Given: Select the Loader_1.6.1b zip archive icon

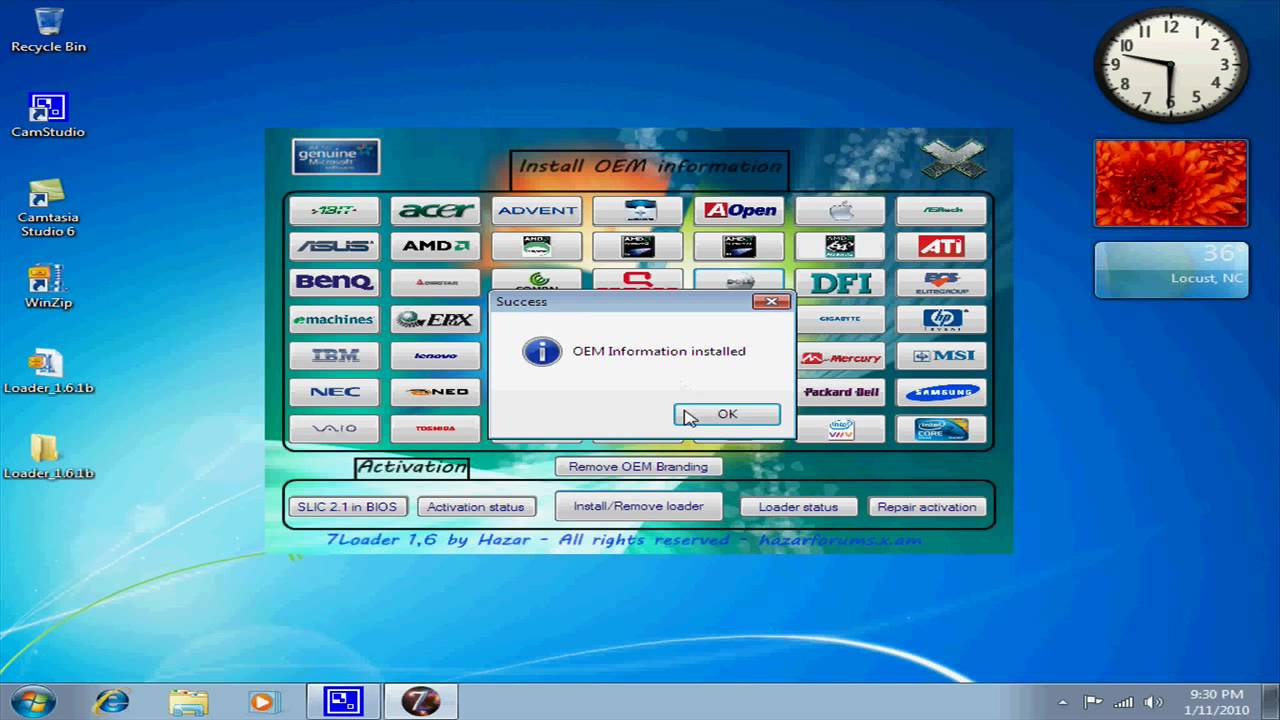Looking at the screenshot, I should pyautogui.click(x=48, y=371).
